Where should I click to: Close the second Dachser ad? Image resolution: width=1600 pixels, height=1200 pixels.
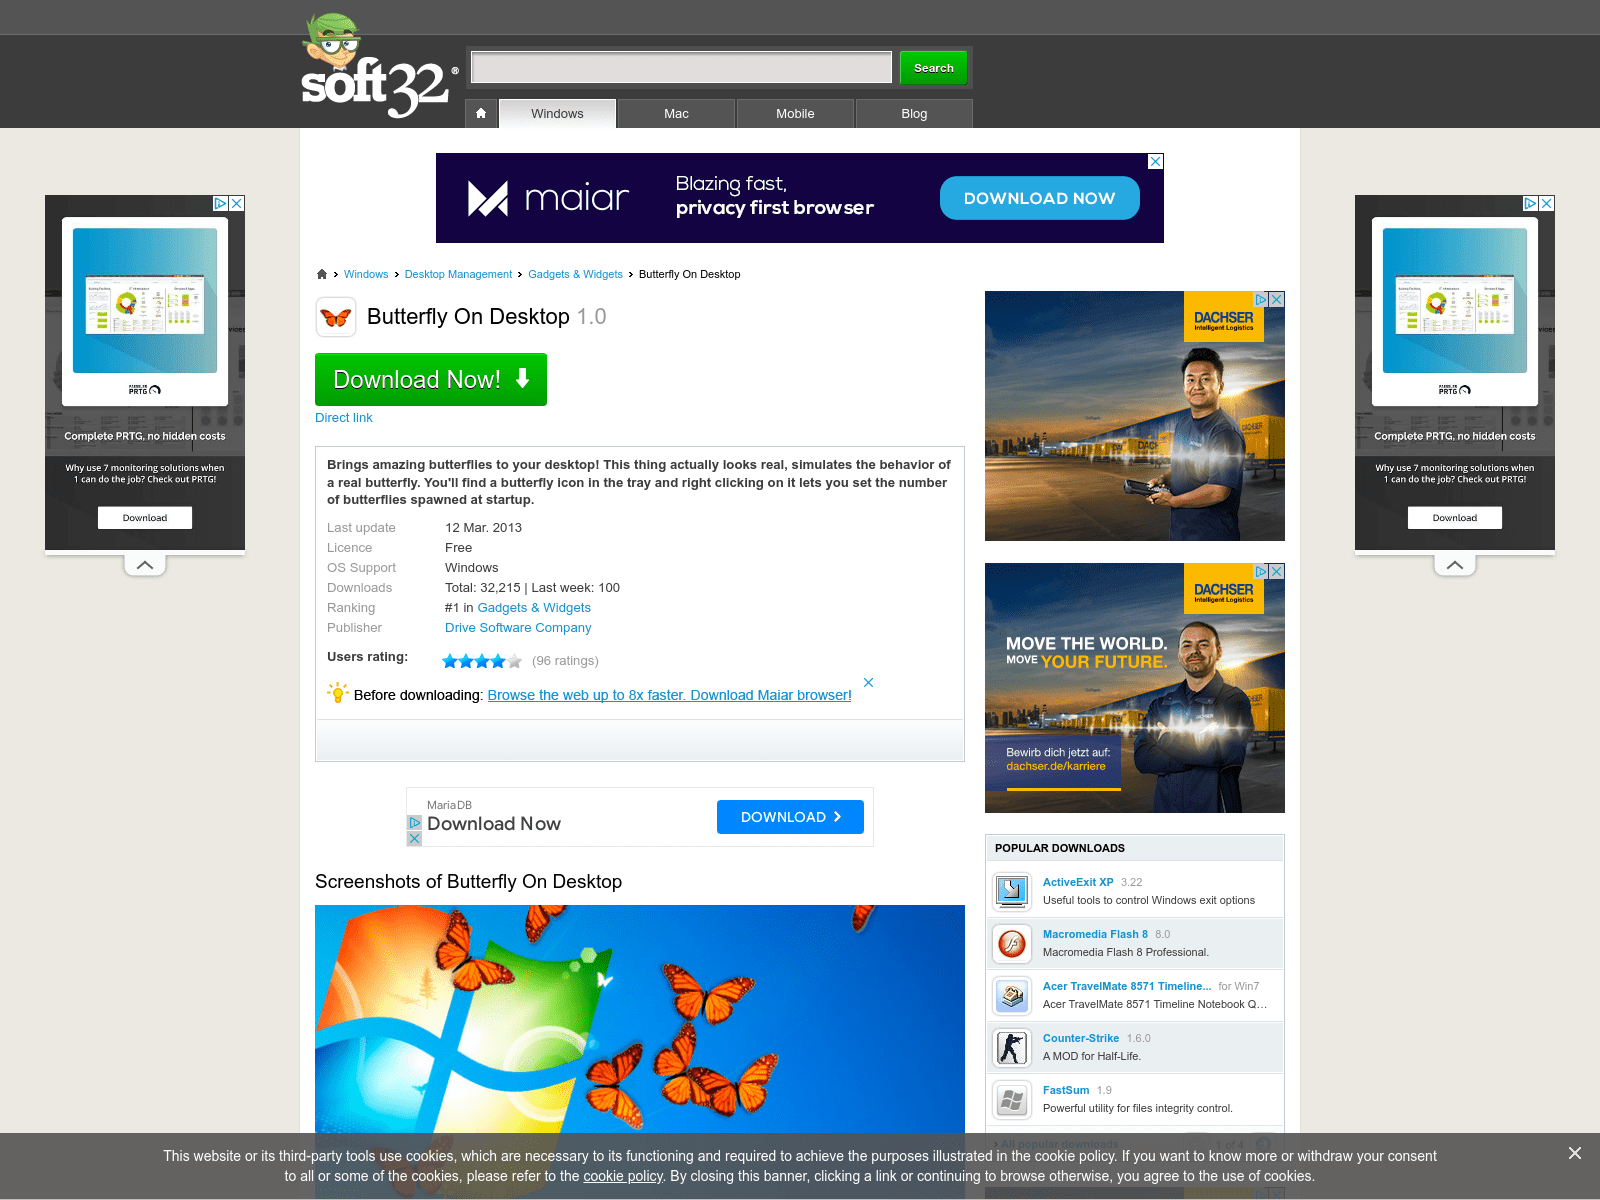[x=1277, y=571]
